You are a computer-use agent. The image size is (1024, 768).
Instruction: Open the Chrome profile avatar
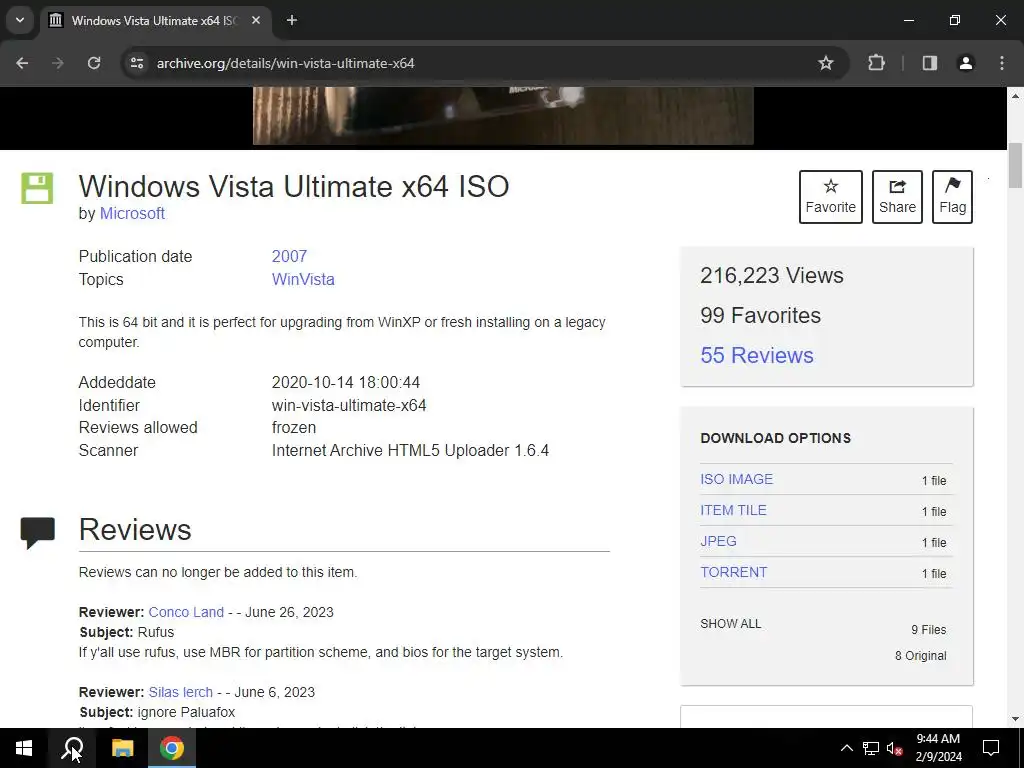tap(966, 63)
